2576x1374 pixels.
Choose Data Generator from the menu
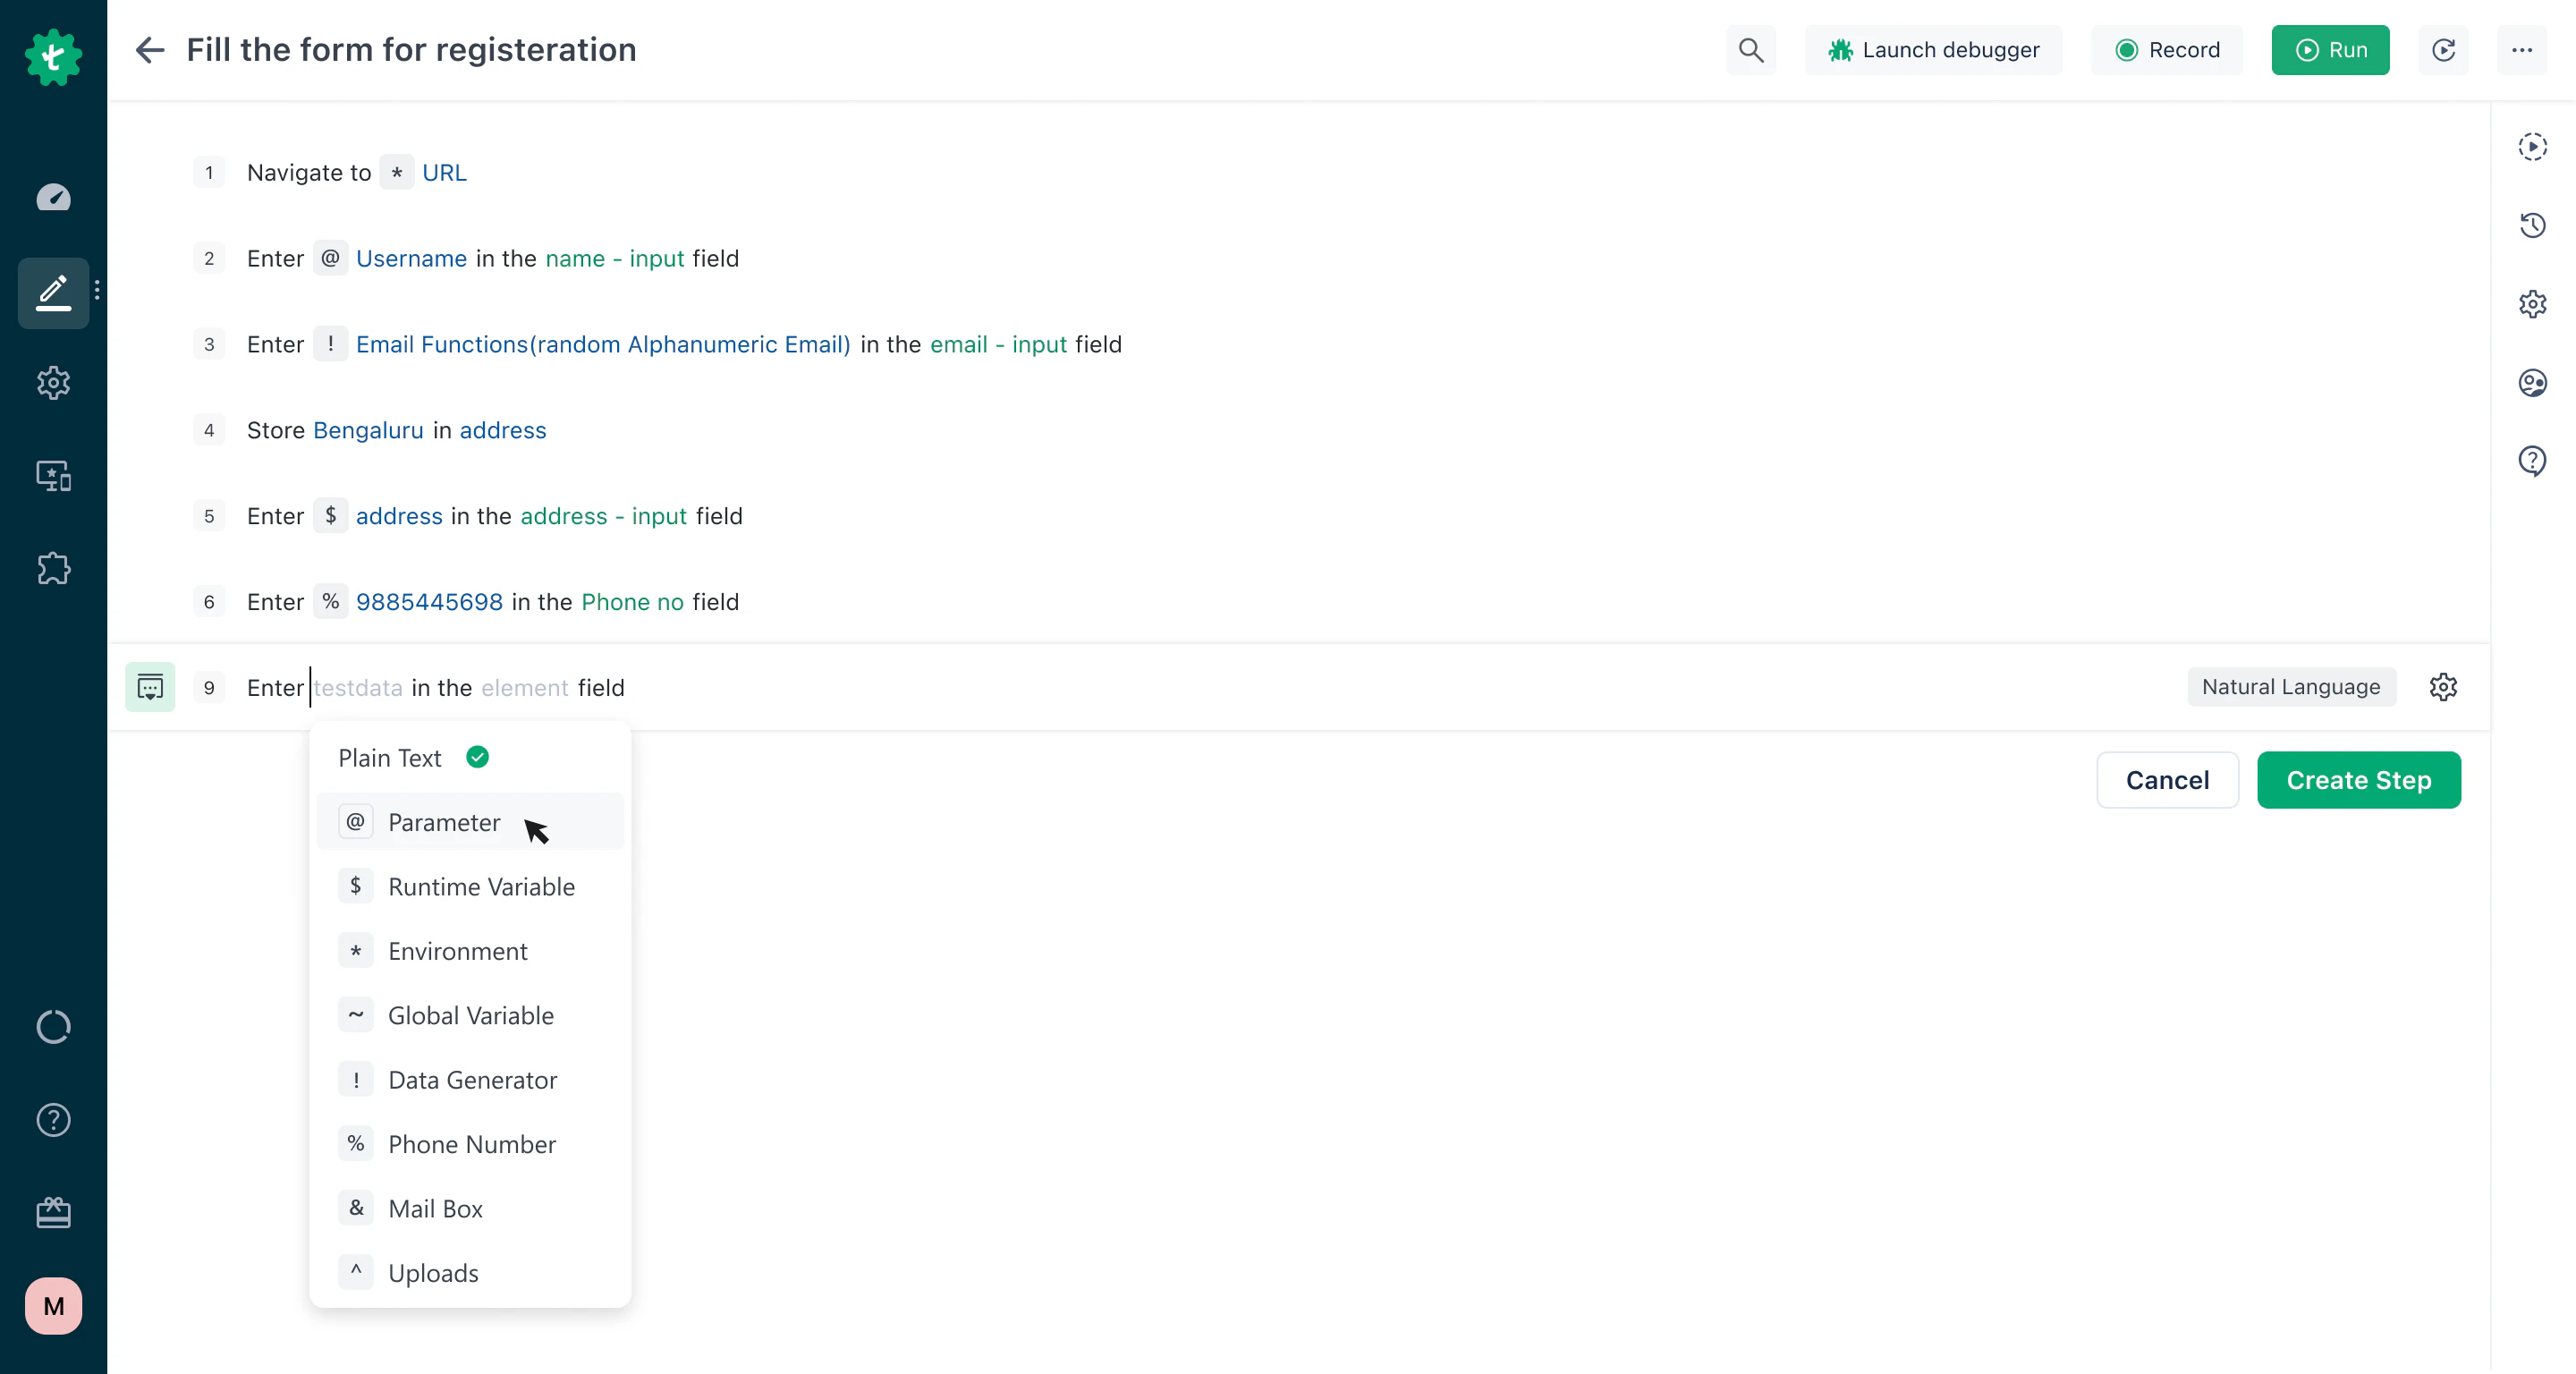click(473, 1079)
